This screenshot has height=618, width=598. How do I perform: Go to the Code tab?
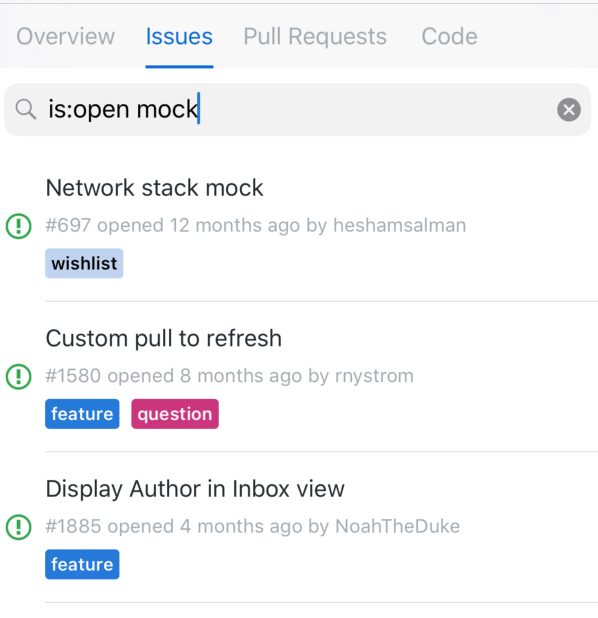pyautogui.click(x=449, y=37)
